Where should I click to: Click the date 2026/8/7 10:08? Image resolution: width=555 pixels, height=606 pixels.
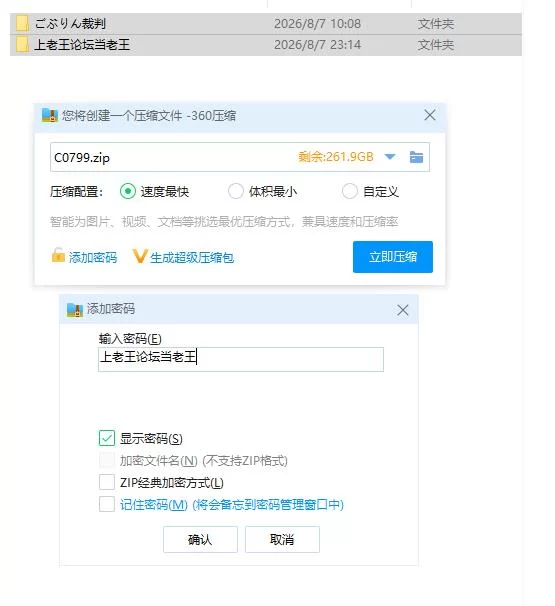pyautogui.click(x=317, y=24)
